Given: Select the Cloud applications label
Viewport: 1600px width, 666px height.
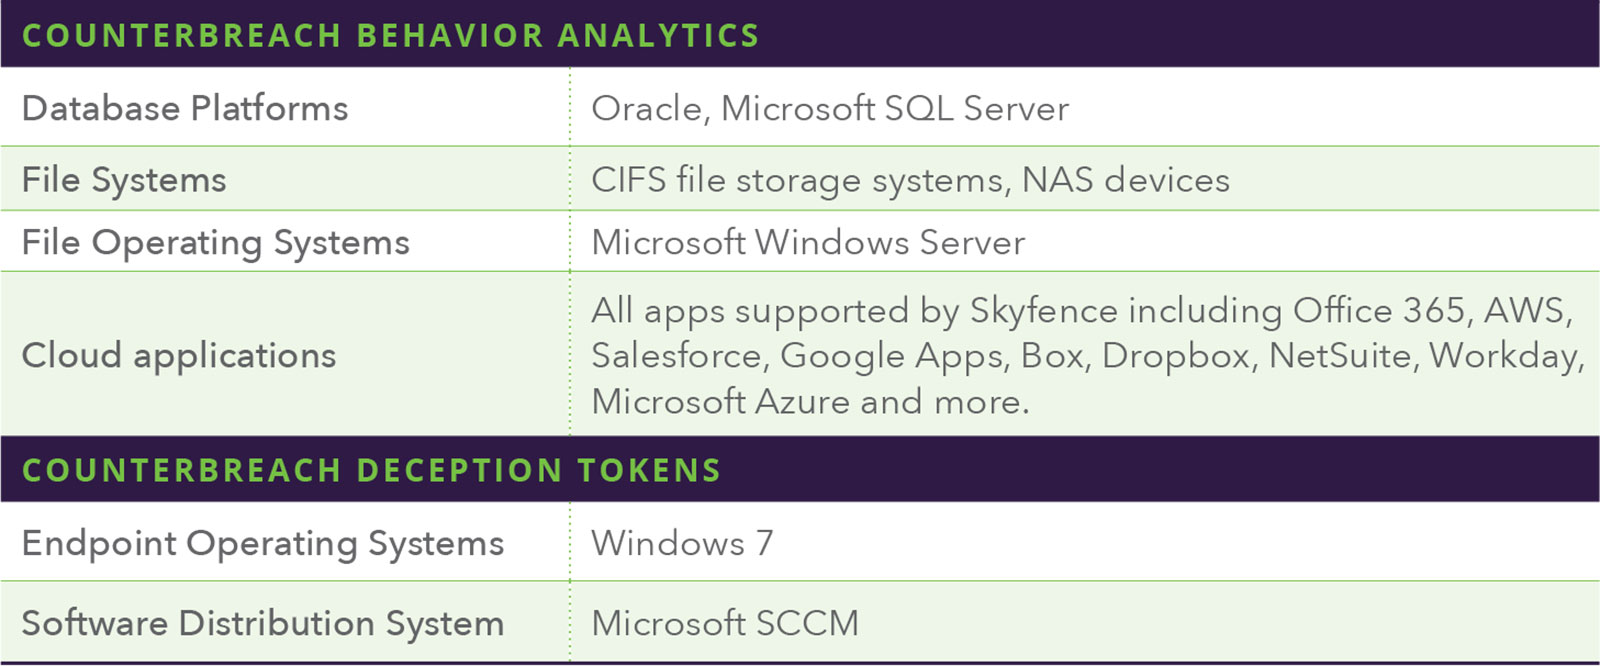Looking at the screenshot, I should point(179,356).
